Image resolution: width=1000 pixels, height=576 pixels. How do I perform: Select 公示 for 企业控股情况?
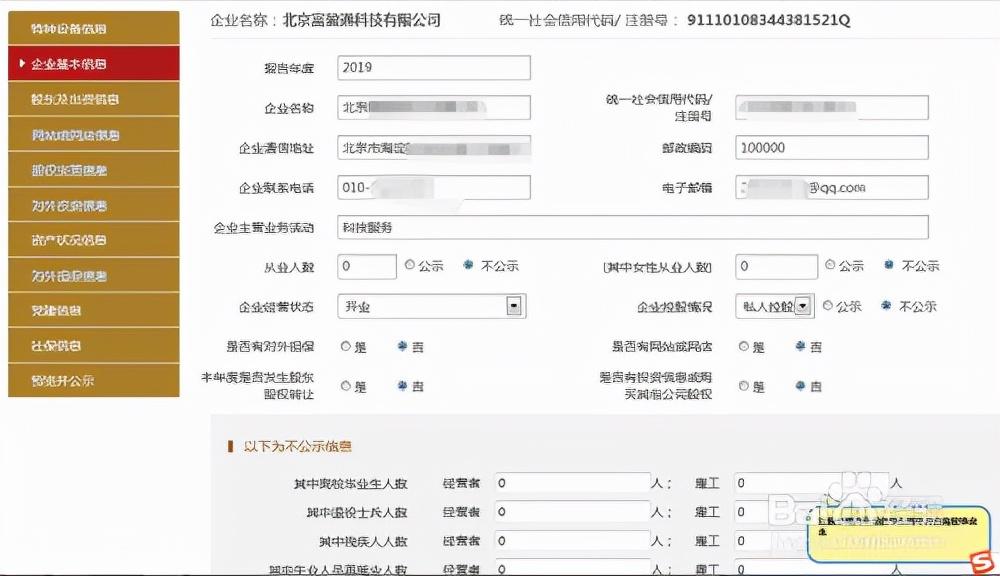tap(828, 306)
